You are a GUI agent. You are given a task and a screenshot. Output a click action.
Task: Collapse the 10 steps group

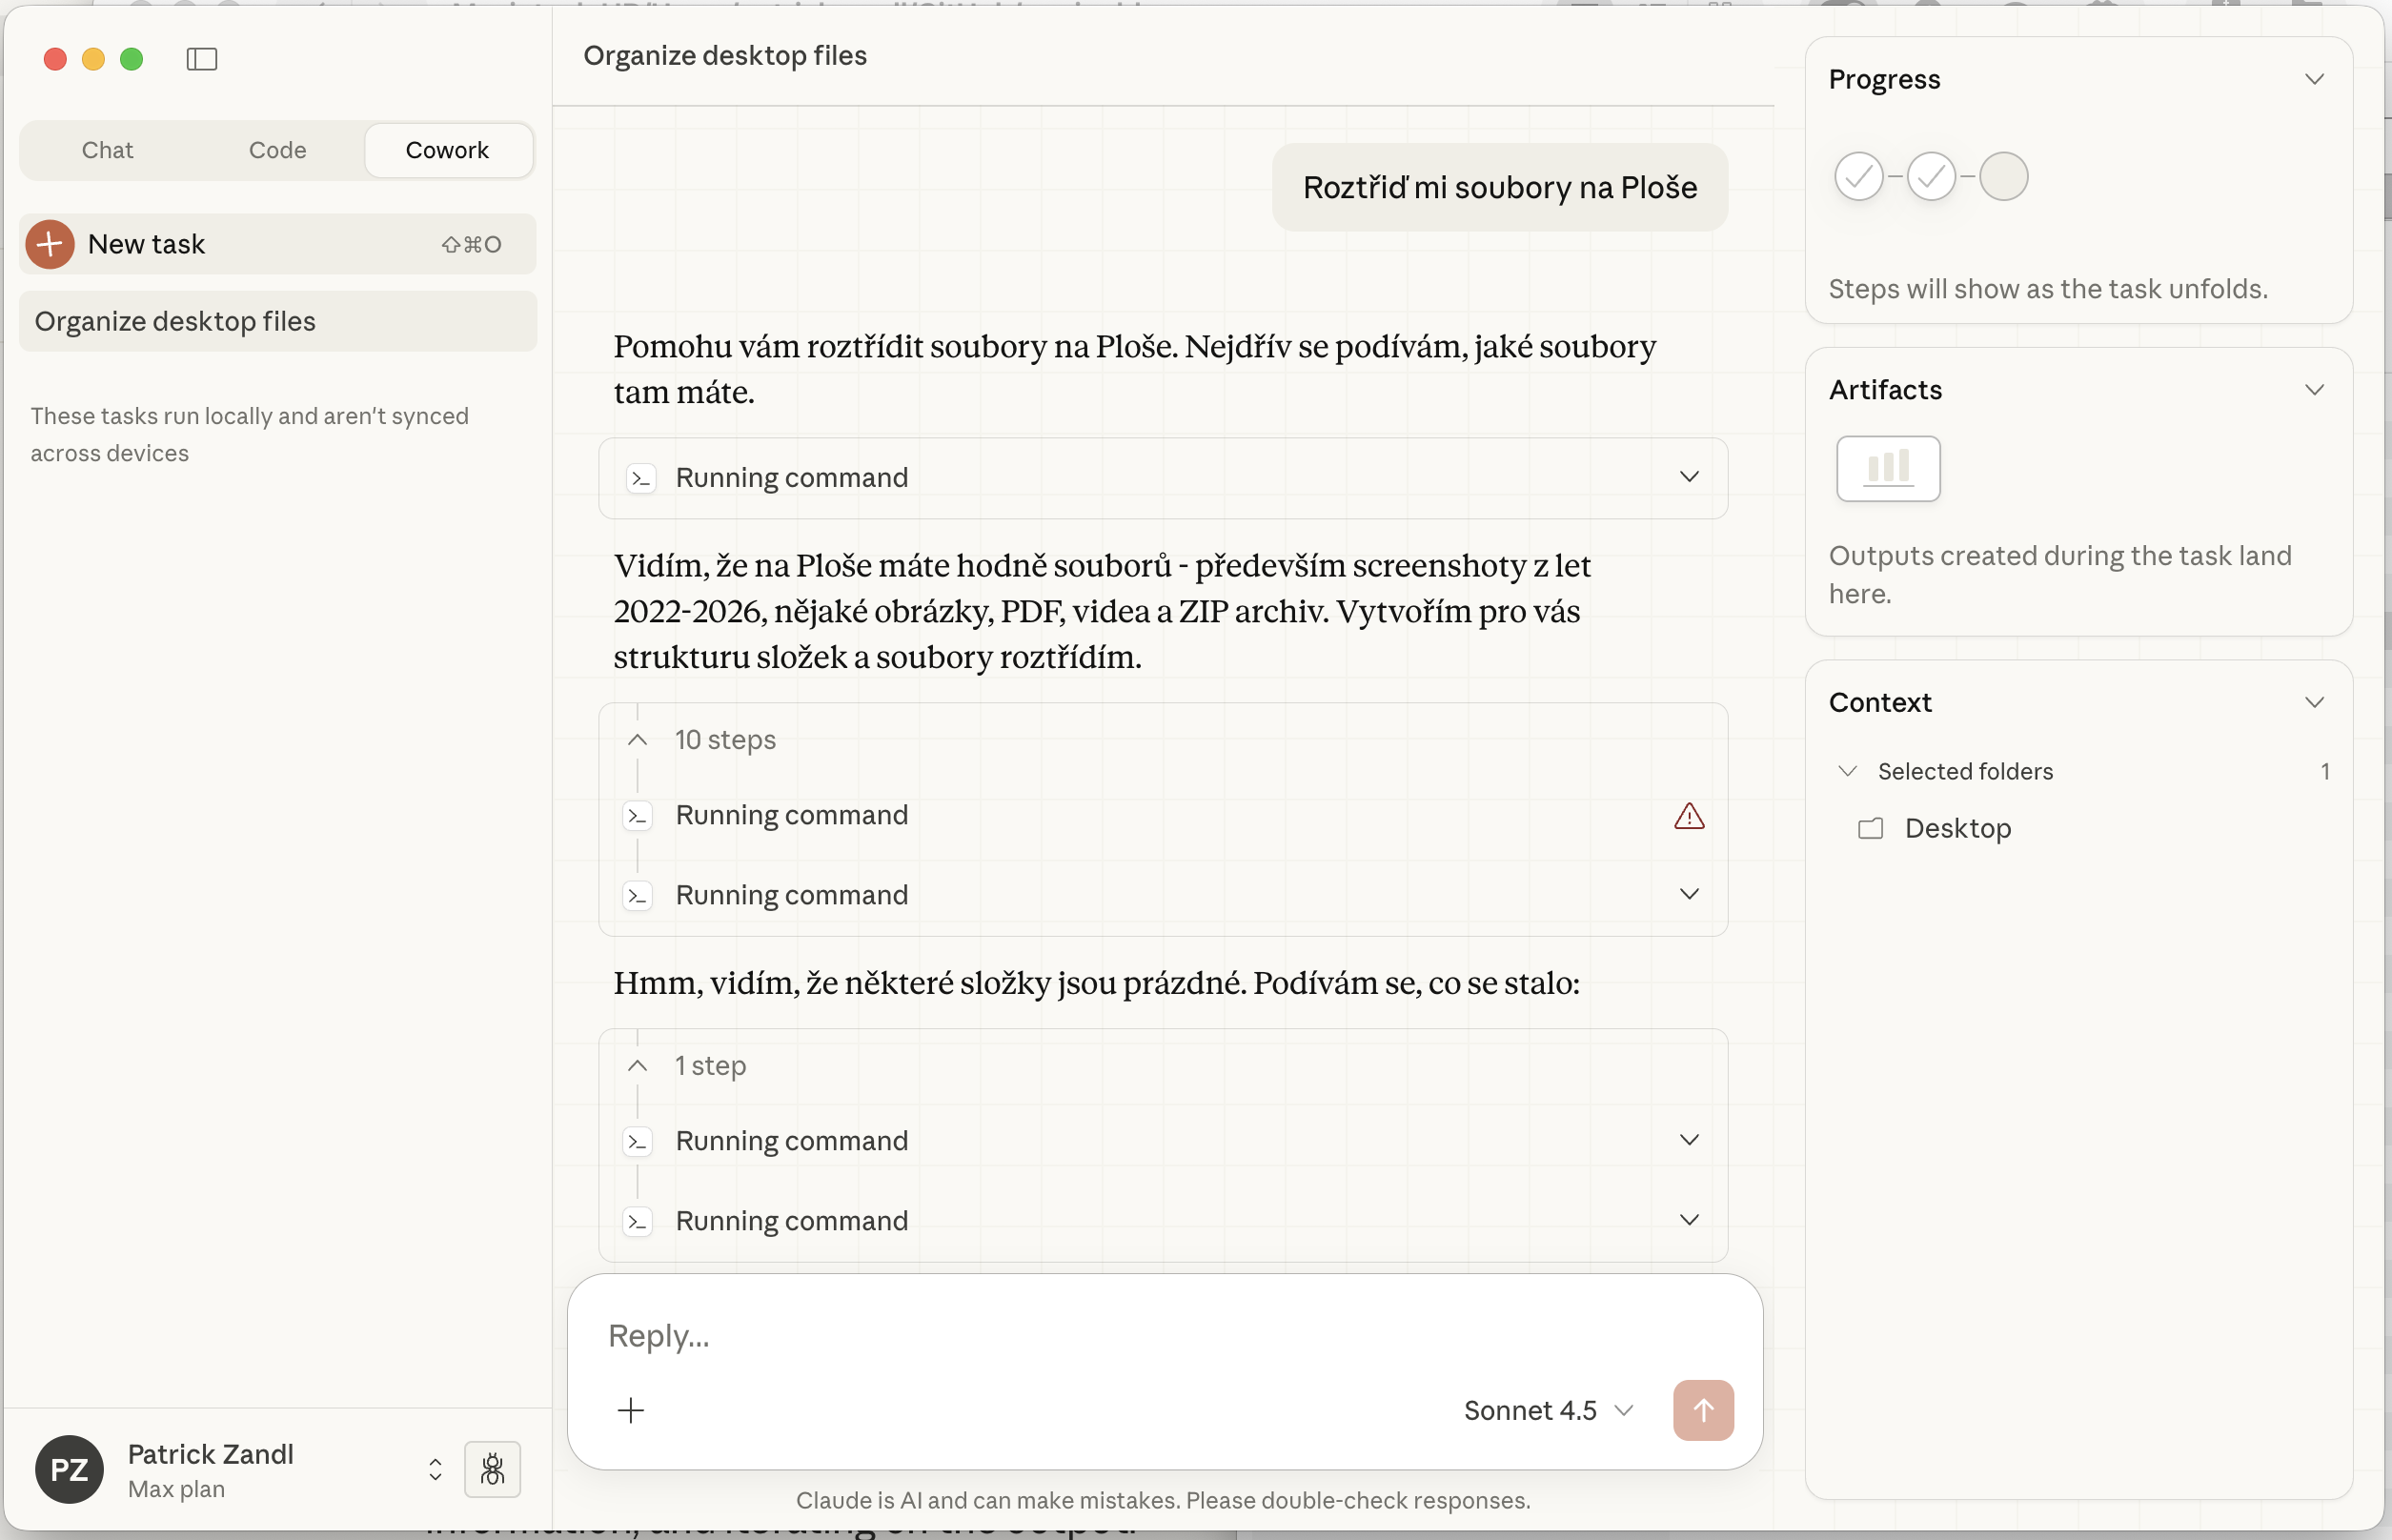coord(637,740)
